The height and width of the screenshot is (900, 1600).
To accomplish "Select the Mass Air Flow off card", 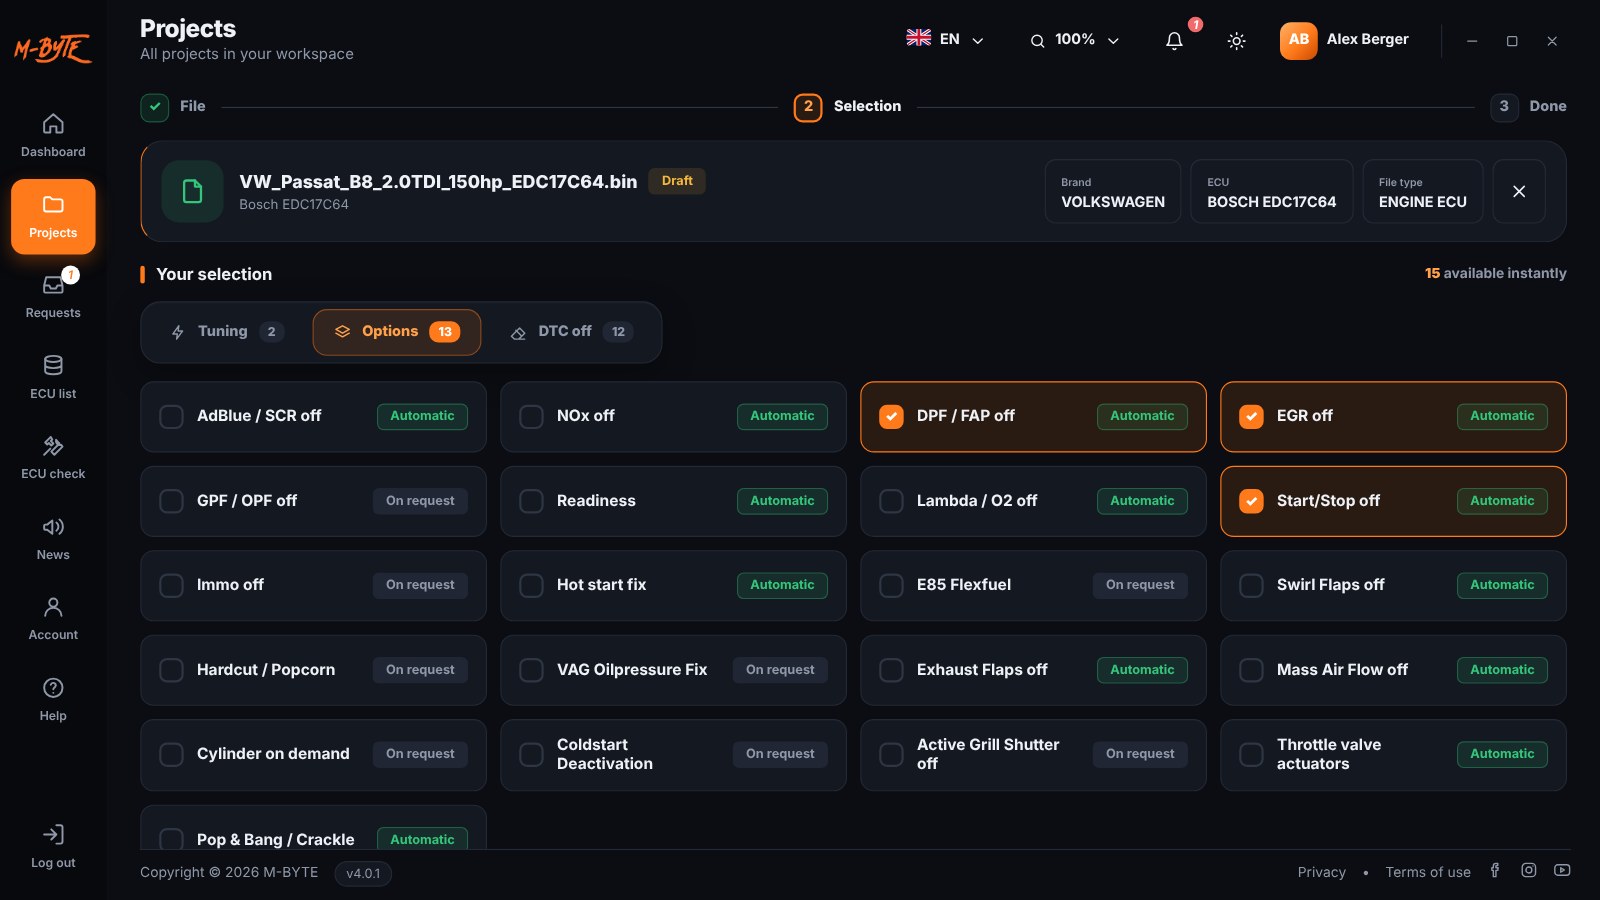I will [x=1393, y=670].
